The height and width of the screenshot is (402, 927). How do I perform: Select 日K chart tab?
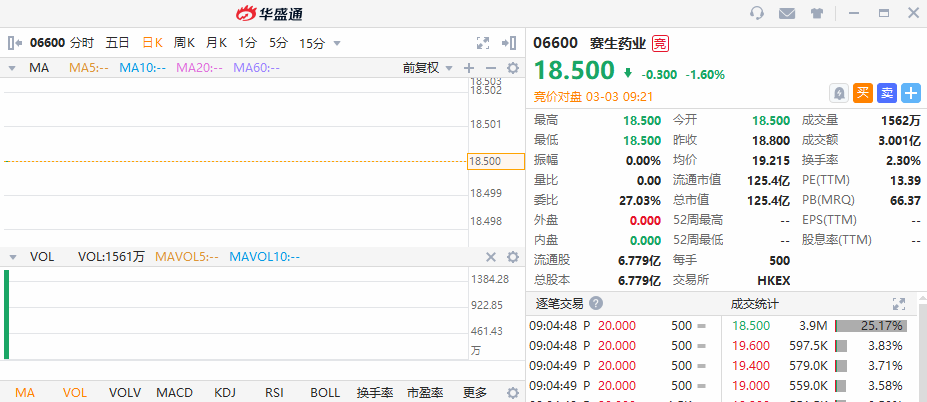click(153, 43)
